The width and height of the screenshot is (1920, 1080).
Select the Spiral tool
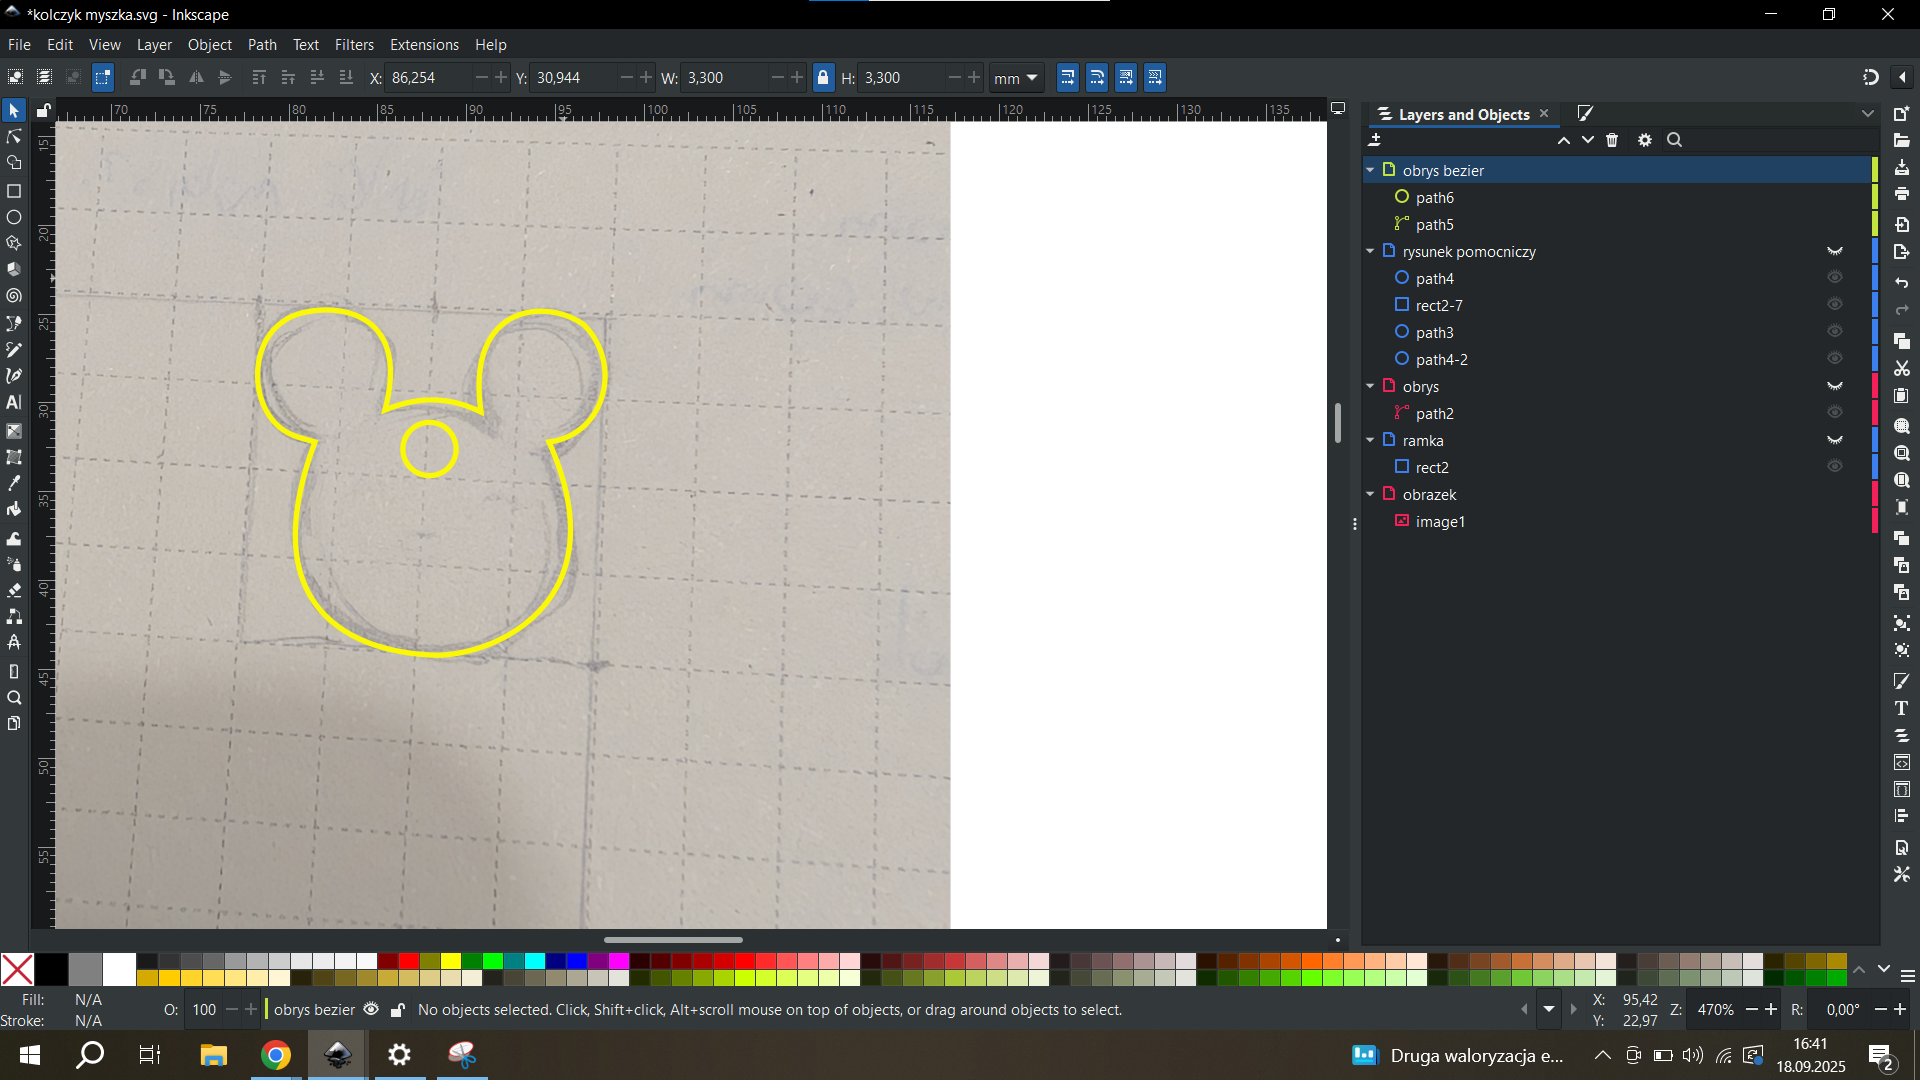click(x=14, y=296)
